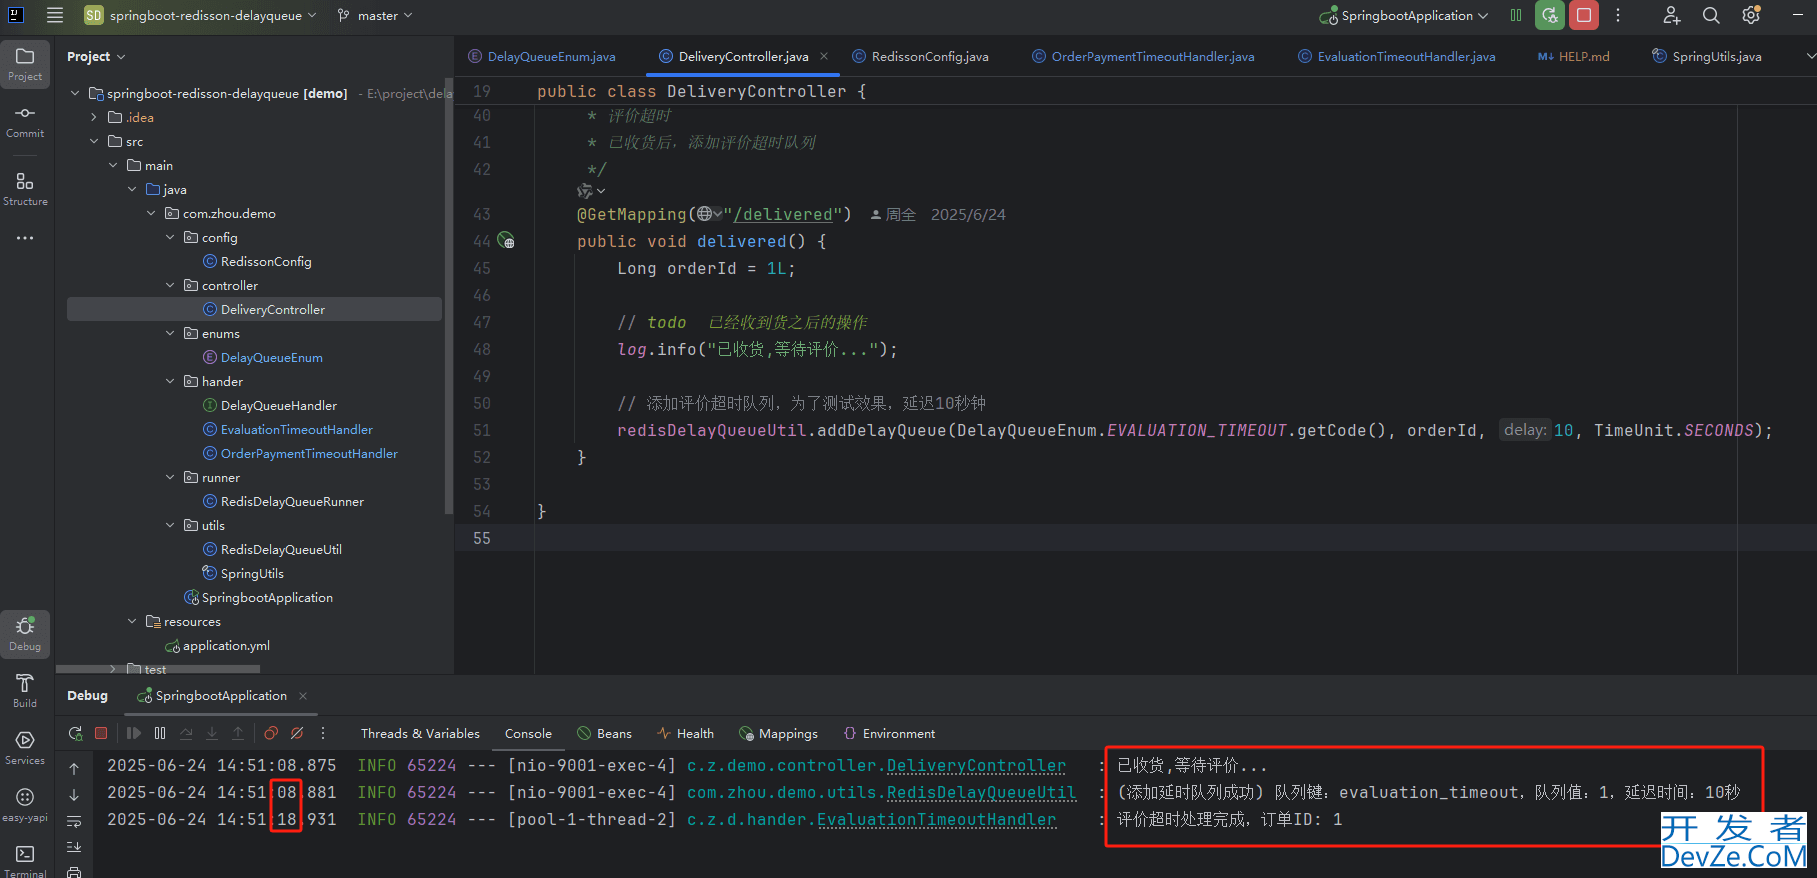
Task: Open Threads & Variables debug tab
Action: click(x=420, y=733)
